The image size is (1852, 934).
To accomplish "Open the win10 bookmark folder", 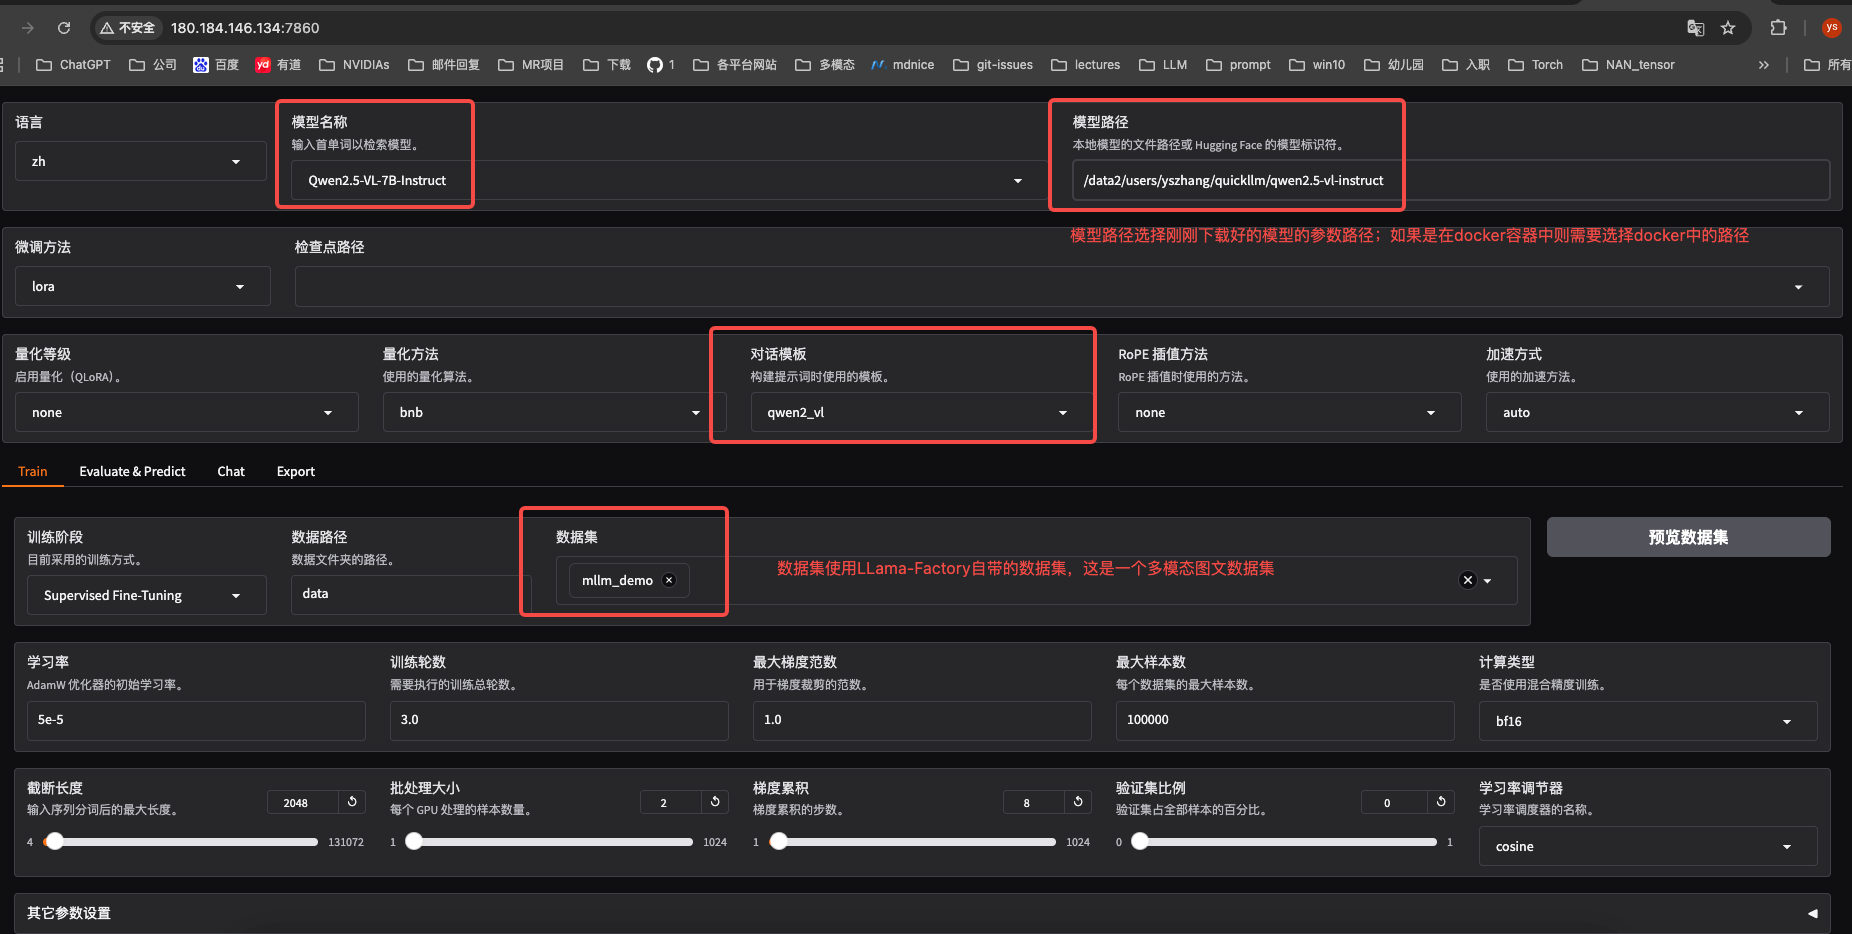I will (1317, 65).
